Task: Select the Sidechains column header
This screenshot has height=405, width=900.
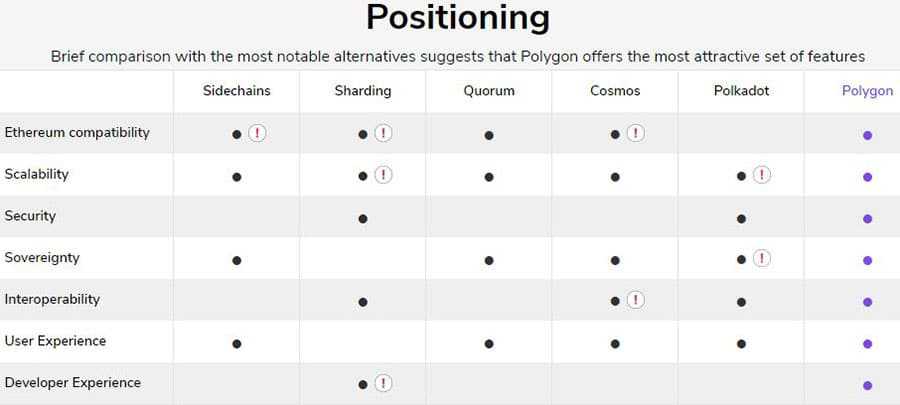Action: click(236, 91)
